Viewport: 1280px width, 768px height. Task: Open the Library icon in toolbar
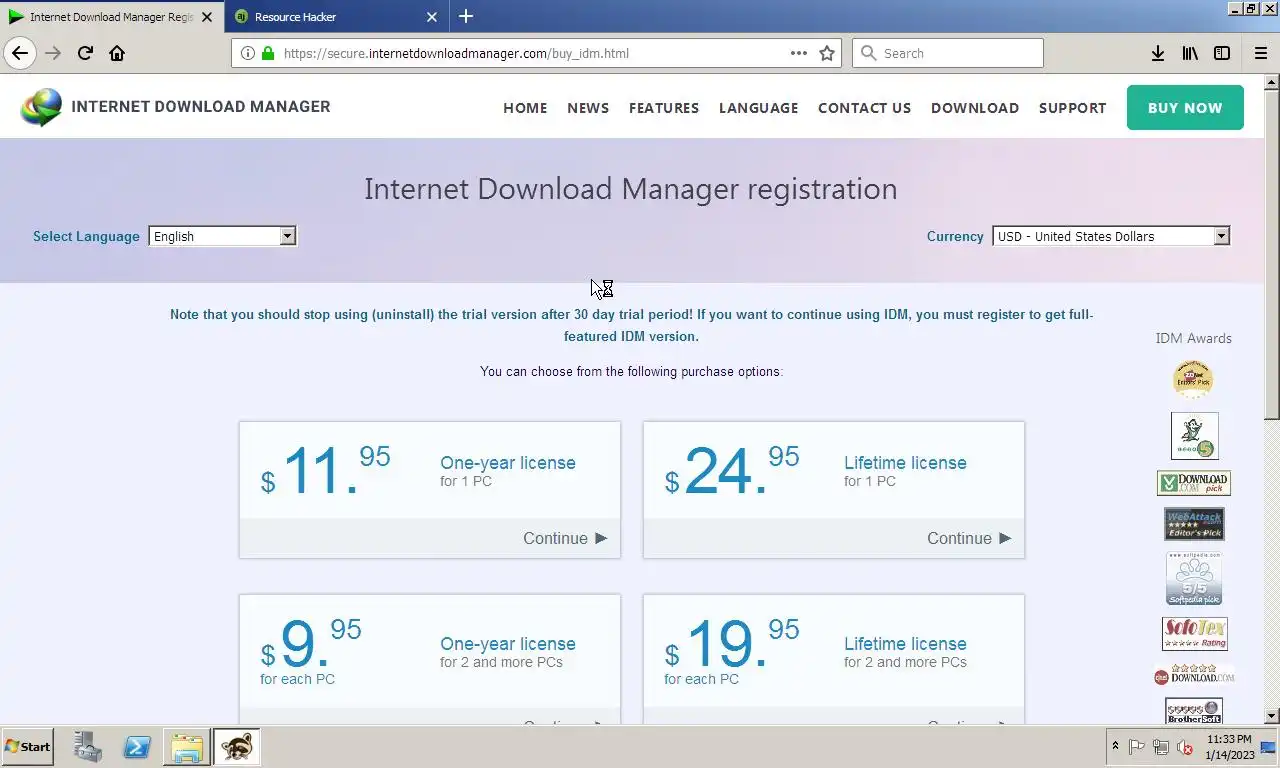(1190, 53)
